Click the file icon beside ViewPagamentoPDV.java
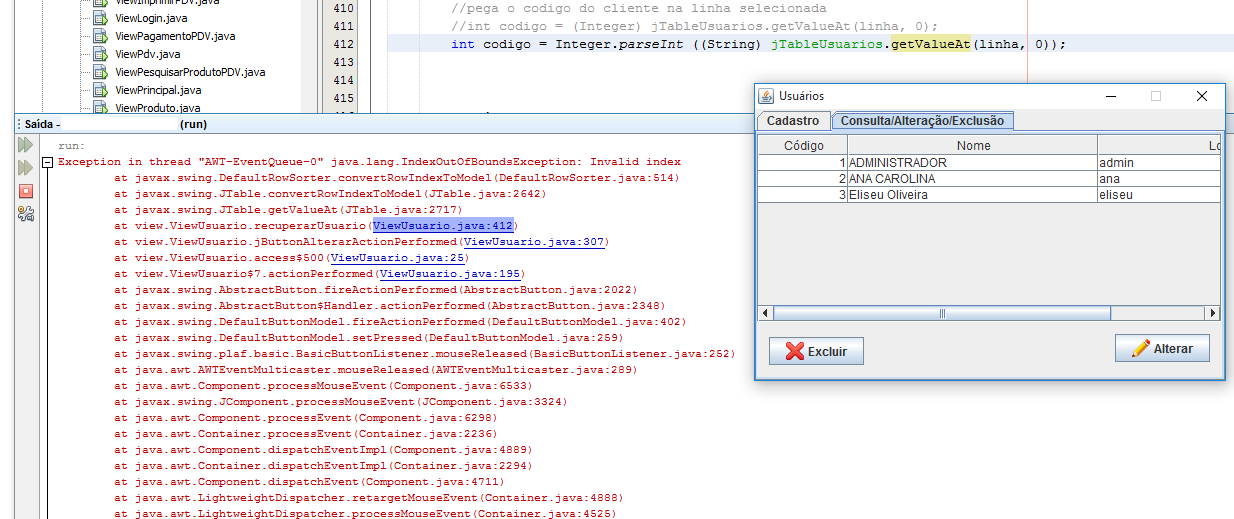Viewport: 1234px width, 519px height. [x=100, y=36]
